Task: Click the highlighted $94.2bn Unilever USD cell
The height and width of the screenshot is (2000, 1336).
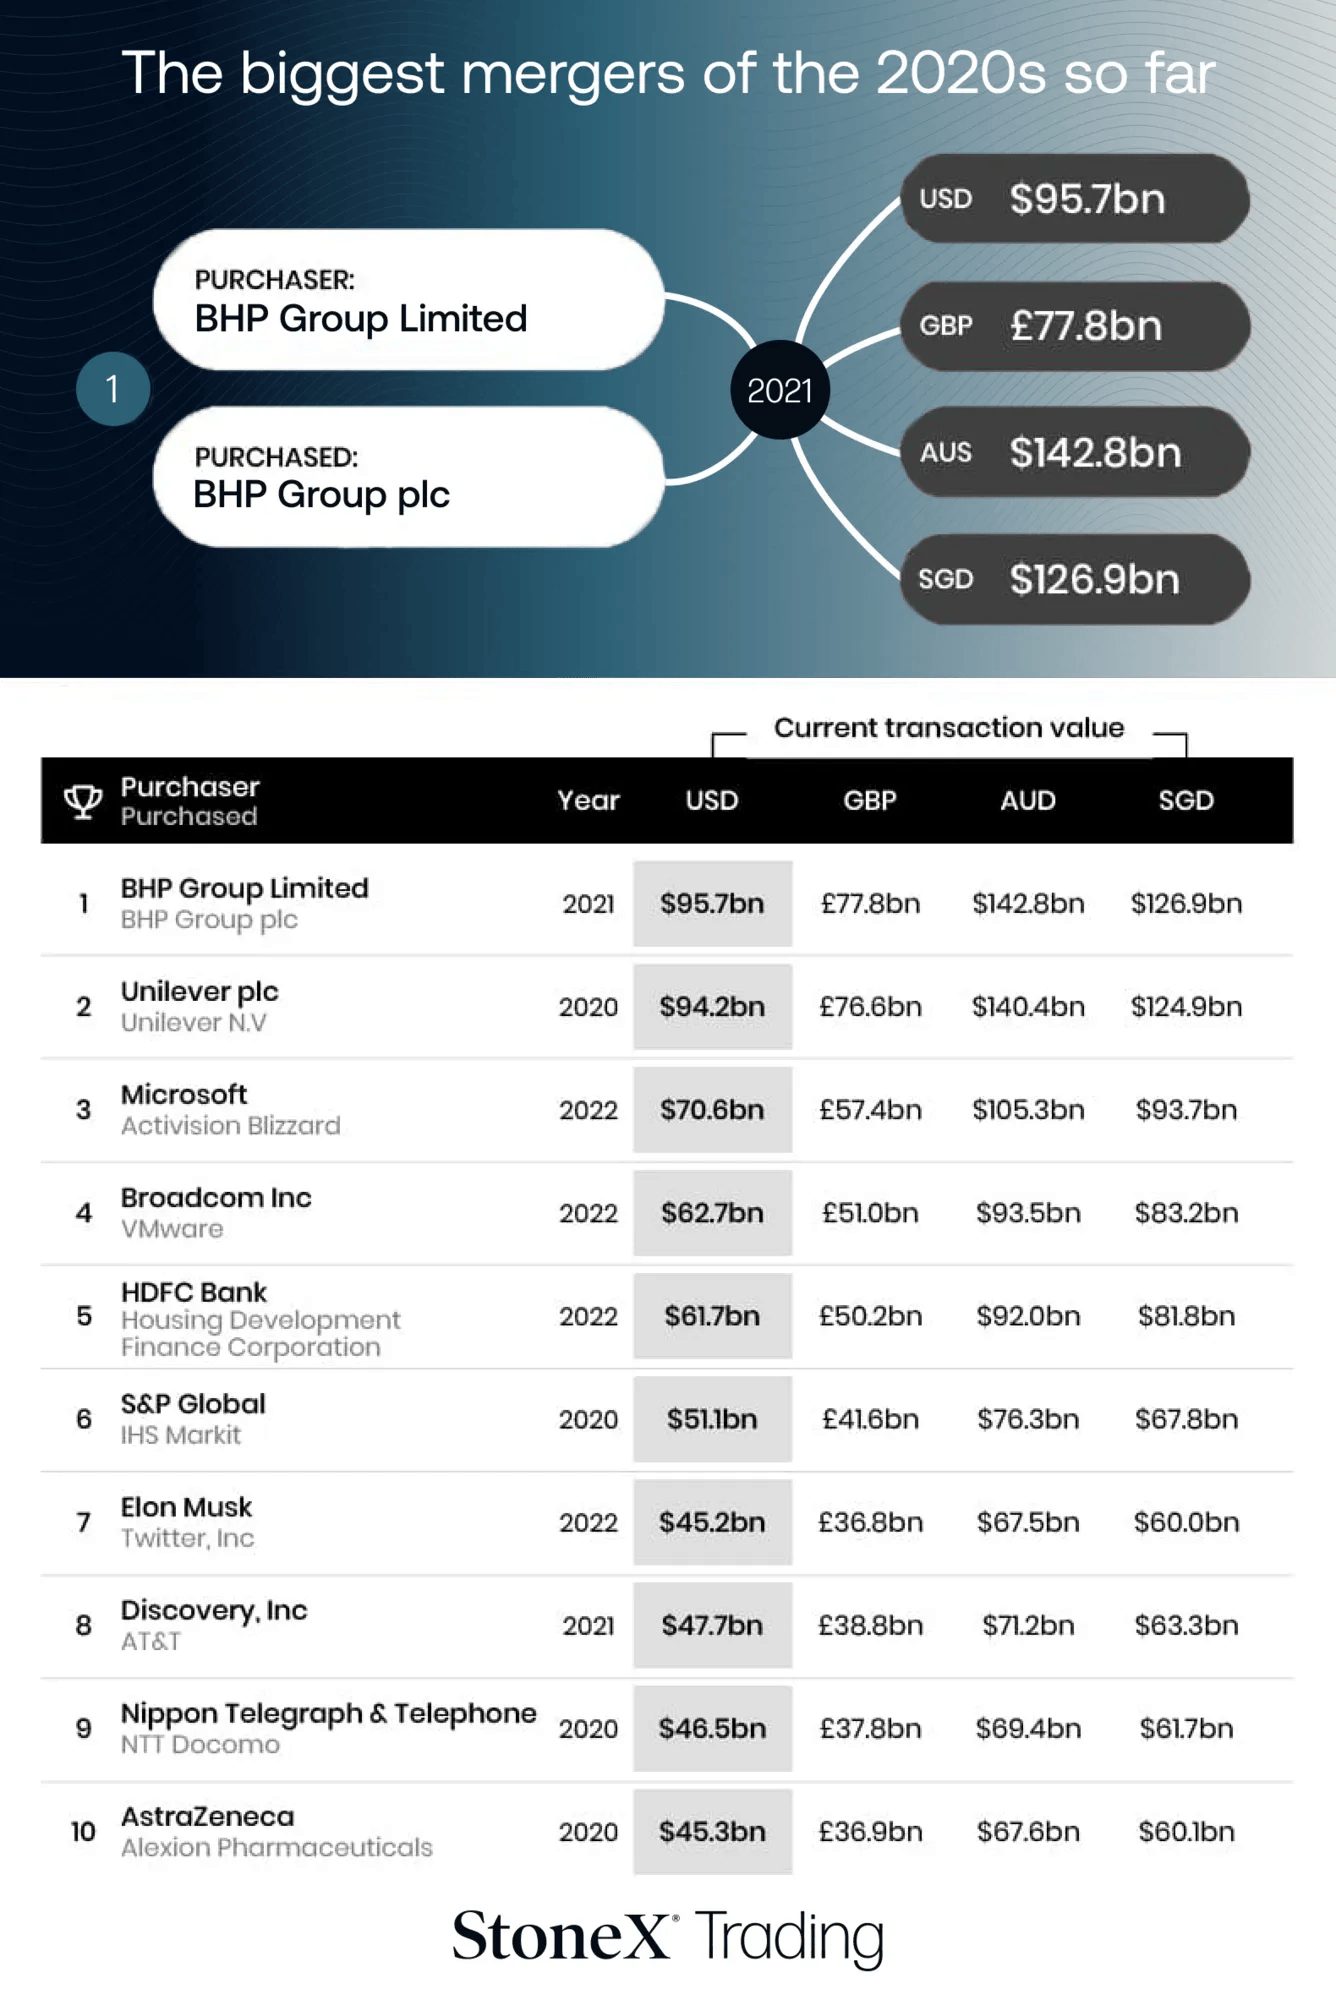Action: pyautogui.click(x=712, y=1006)
